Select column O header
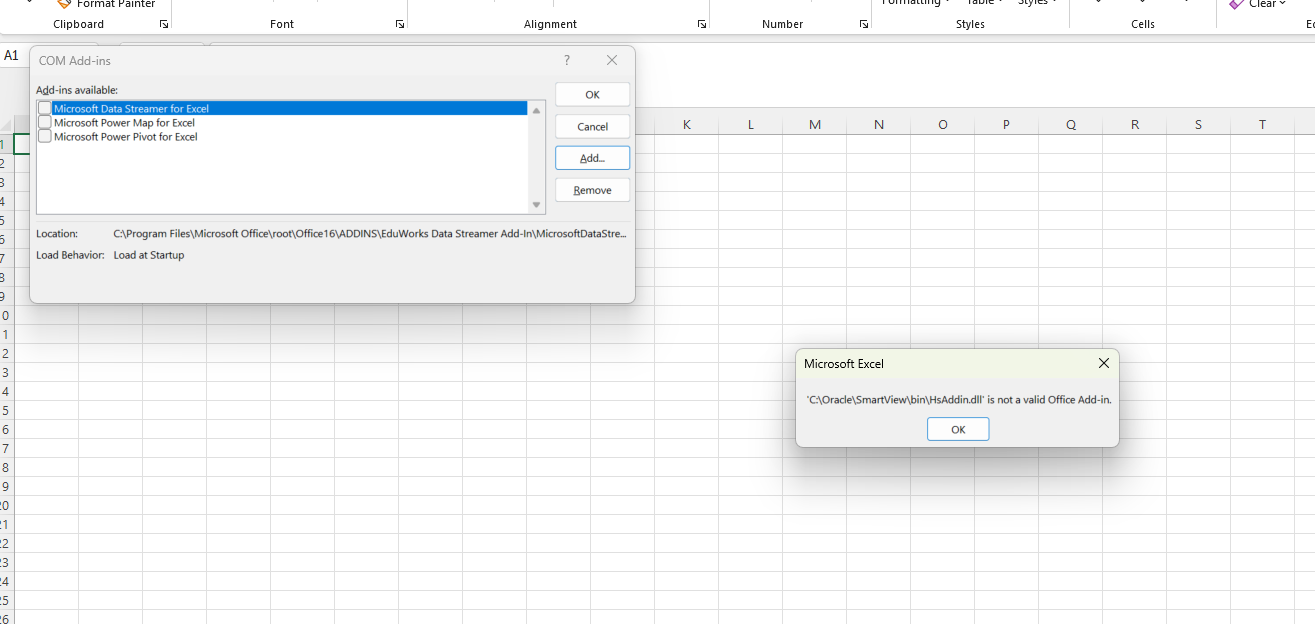 [943, 124]
